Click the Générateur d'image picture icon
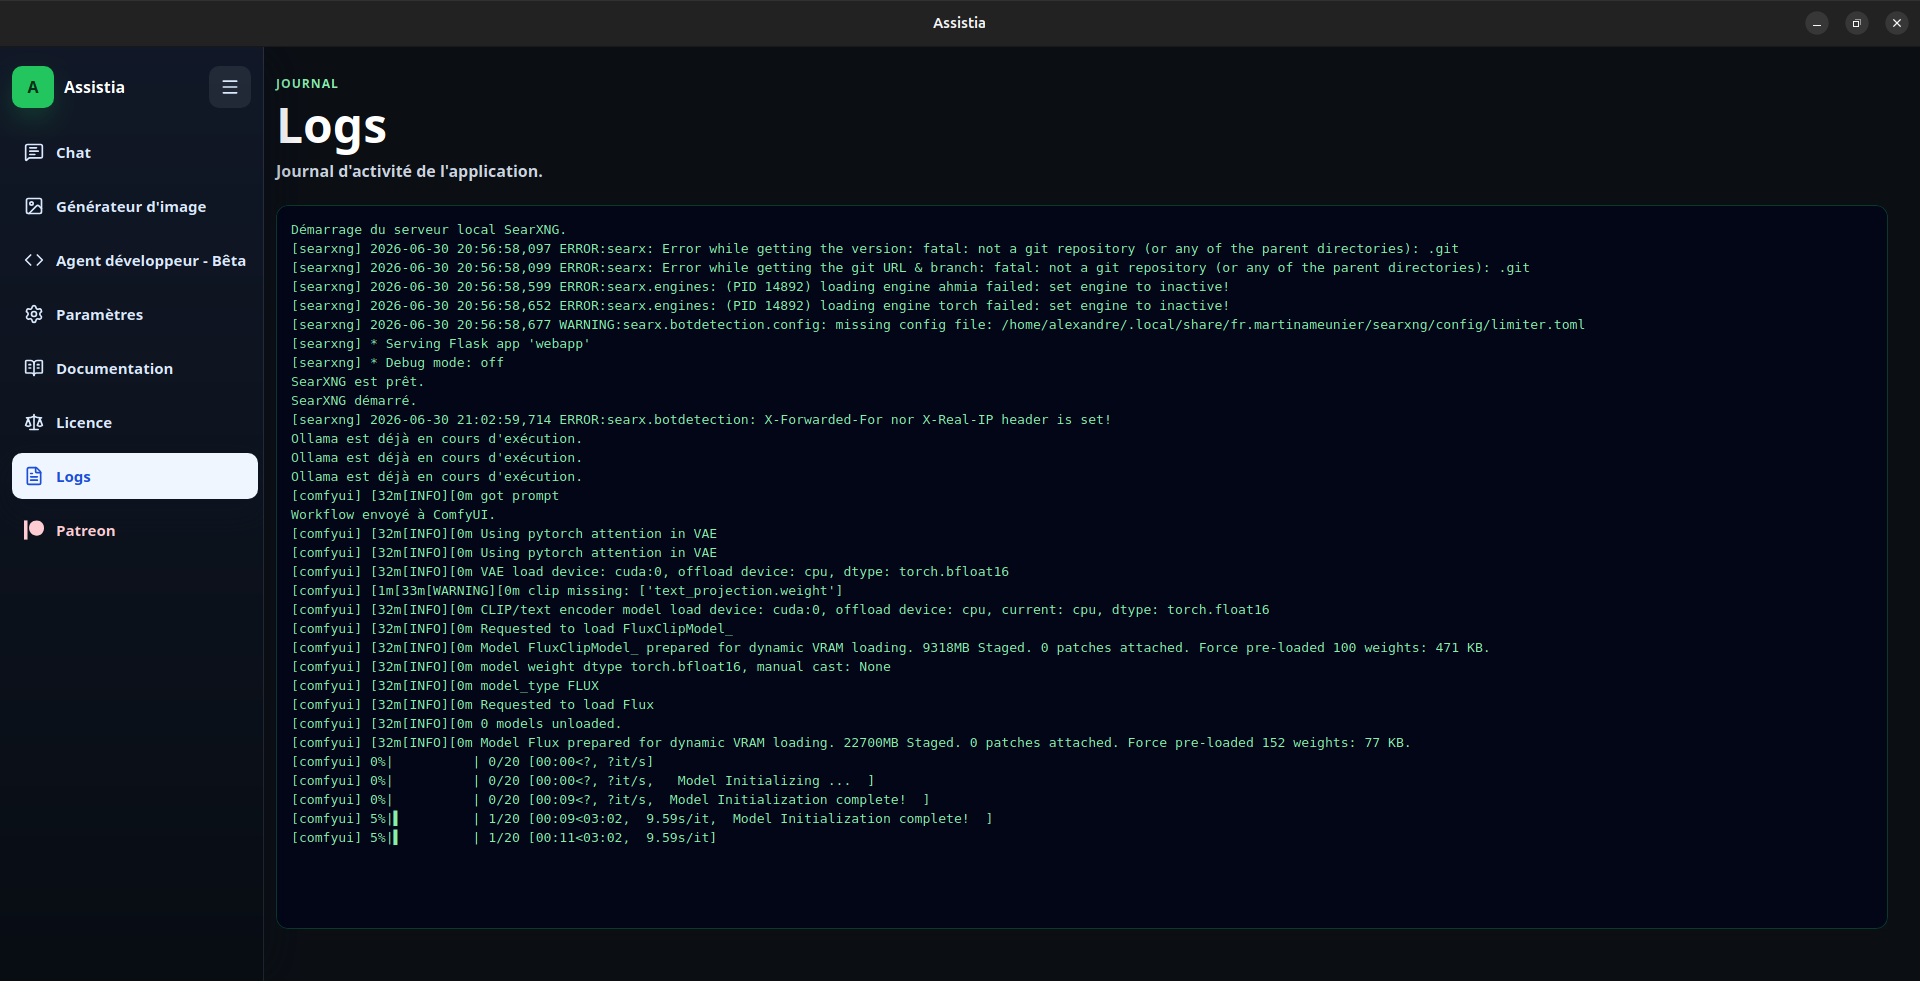Screen dimensions: 1920x981 (x=34, y=206)
